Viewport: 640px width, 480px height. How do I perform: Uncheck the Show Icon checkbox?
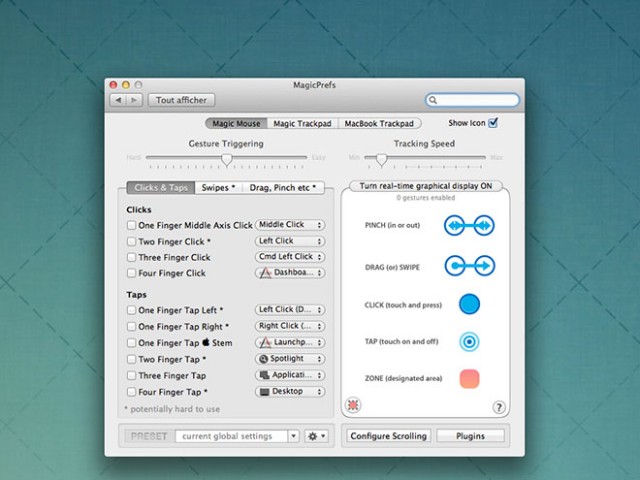tap(493, 123)
